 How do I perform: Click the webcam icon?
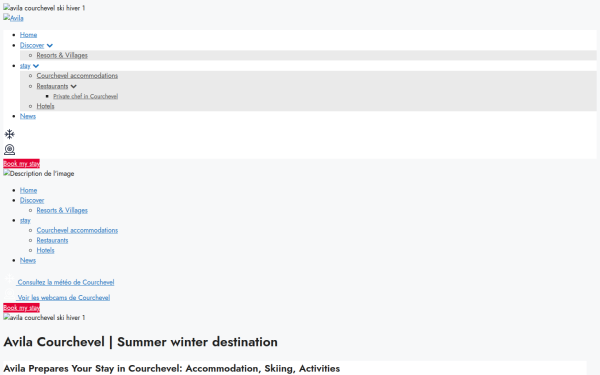(x=10, y=149)
